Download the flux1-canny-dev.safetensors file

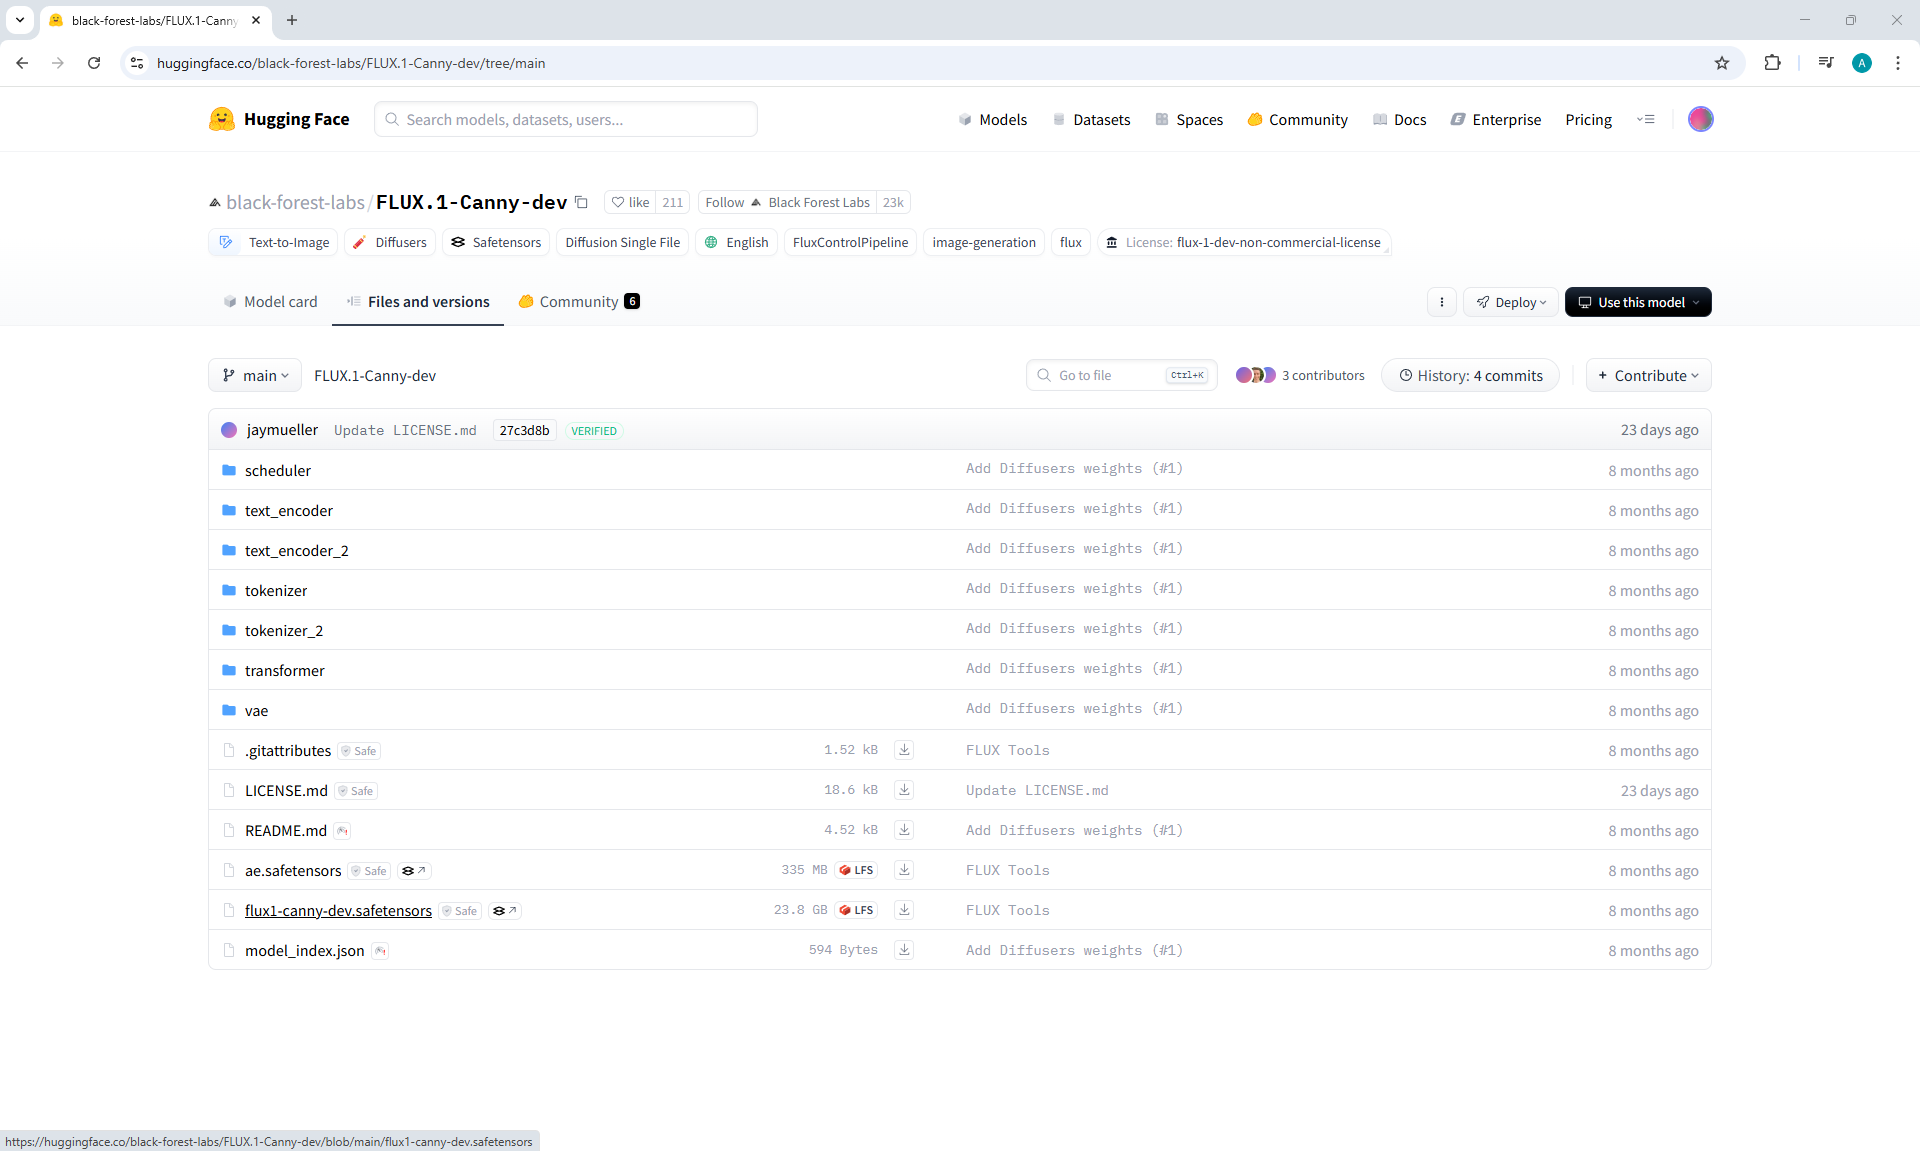[904, 910]
